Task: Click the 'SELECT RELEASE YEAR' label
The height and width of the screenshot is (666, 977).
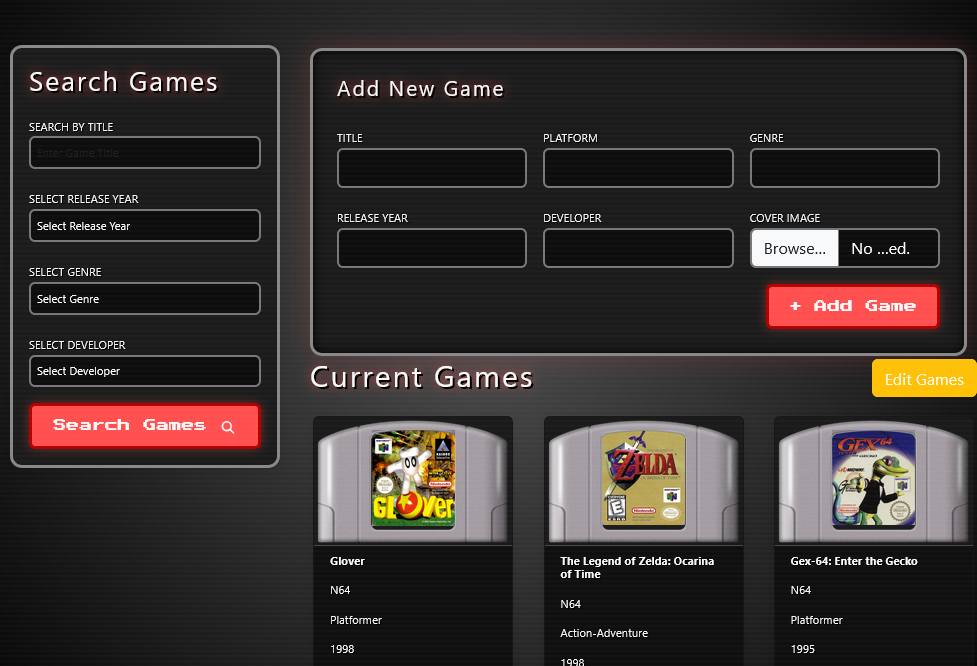Action: pos(83,199)
